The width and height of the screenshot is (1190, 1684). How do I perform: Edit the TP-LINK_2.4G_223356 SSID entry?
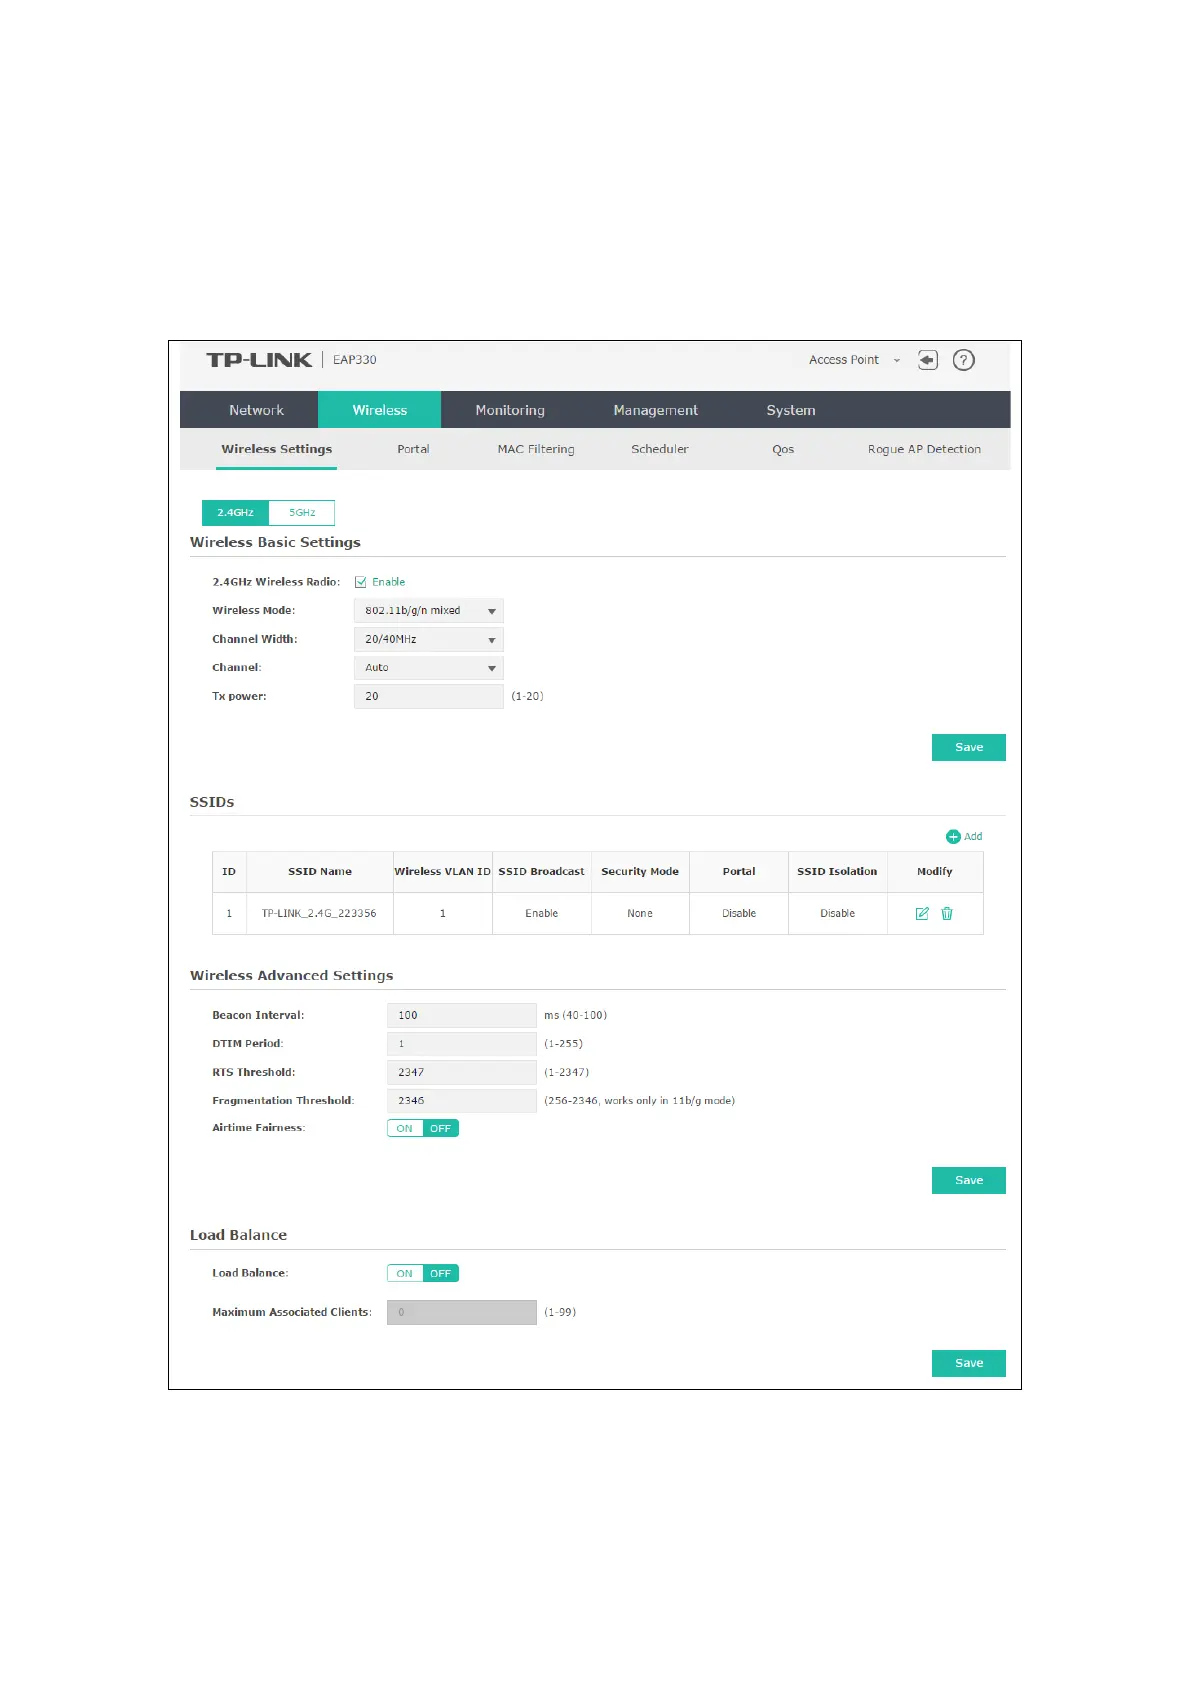click(x=922, y=913)
